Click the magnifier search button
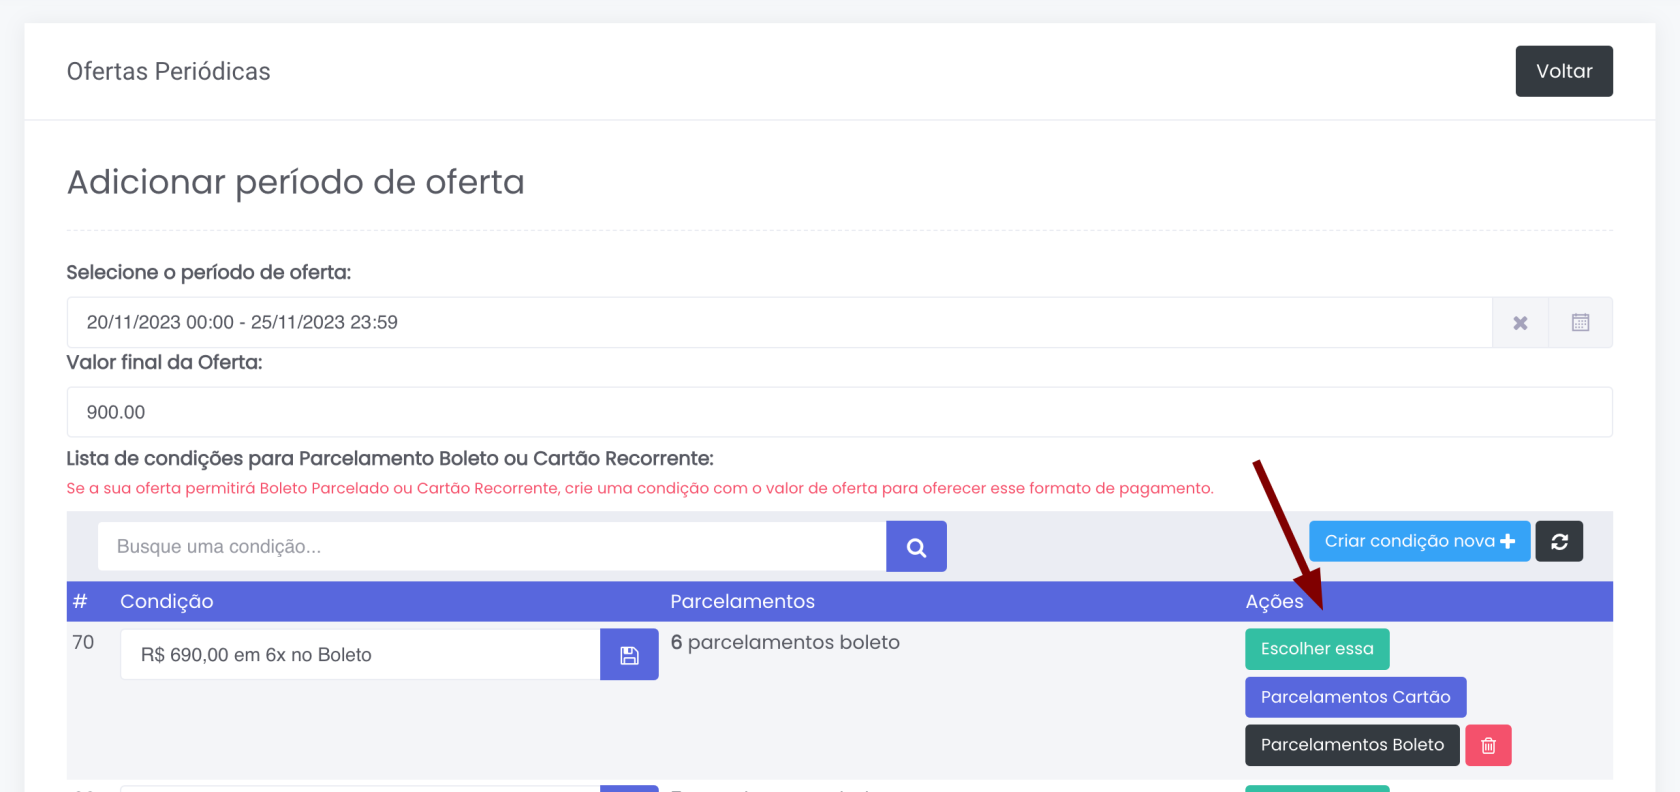Viewport: 1680px width, 792px height. point(916,547)
